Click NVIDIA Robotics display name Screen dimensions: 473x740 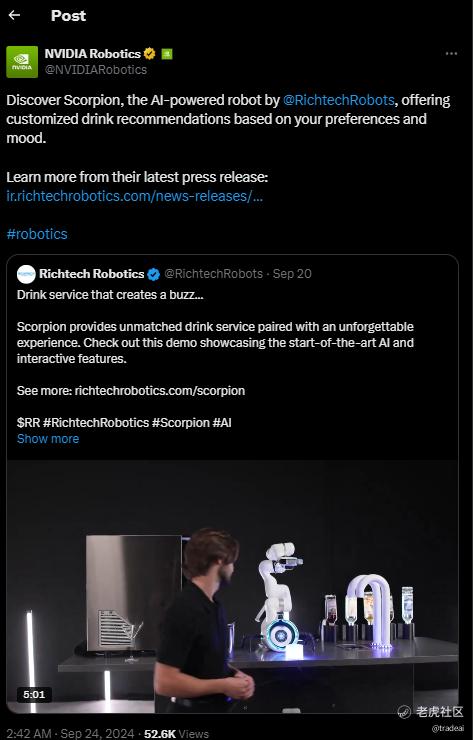(93, 54)
